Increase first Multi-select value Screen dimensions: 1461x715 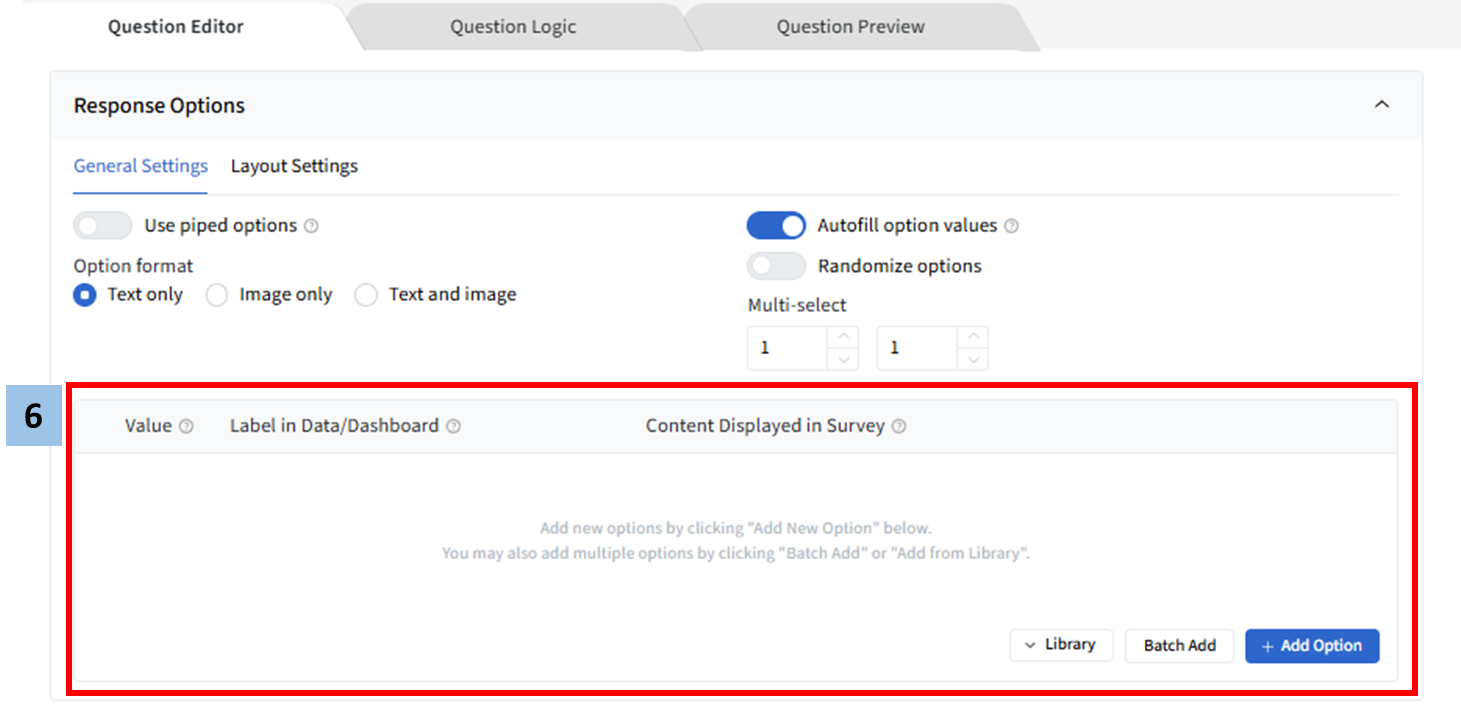(844, 337)
